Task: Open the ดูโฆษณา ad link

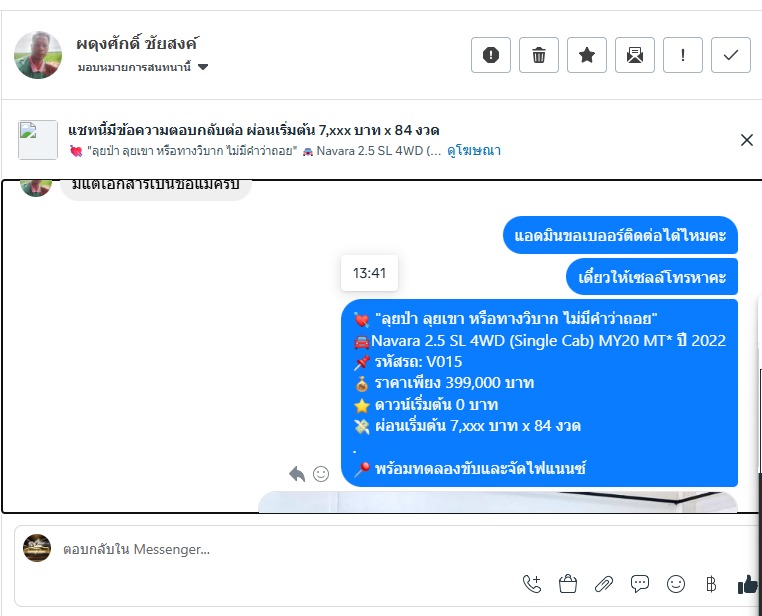Action: point(474,151)
